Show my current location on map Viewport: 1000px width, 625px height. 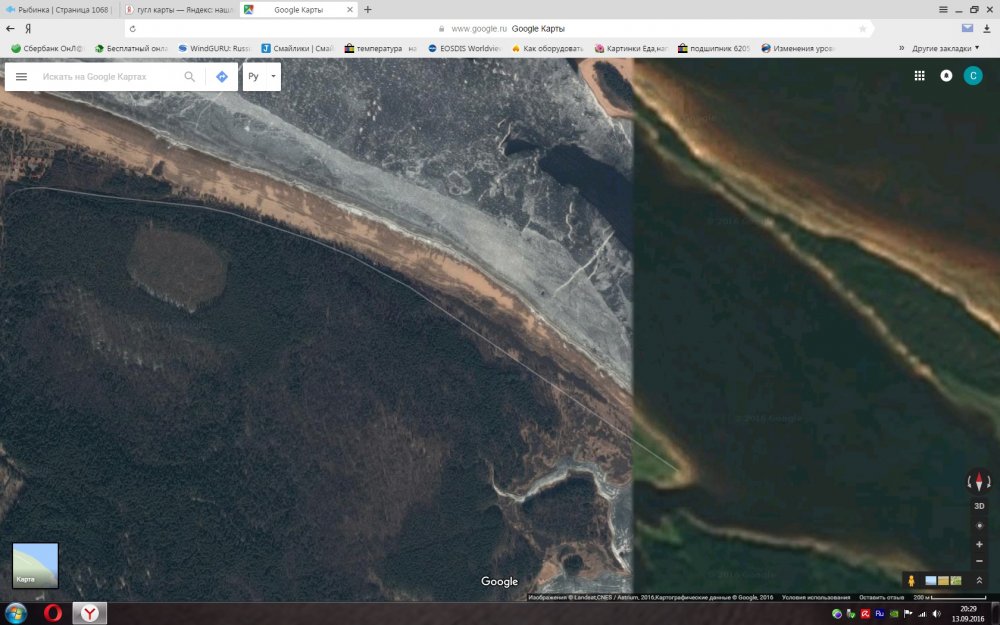[x=979, y=525]
